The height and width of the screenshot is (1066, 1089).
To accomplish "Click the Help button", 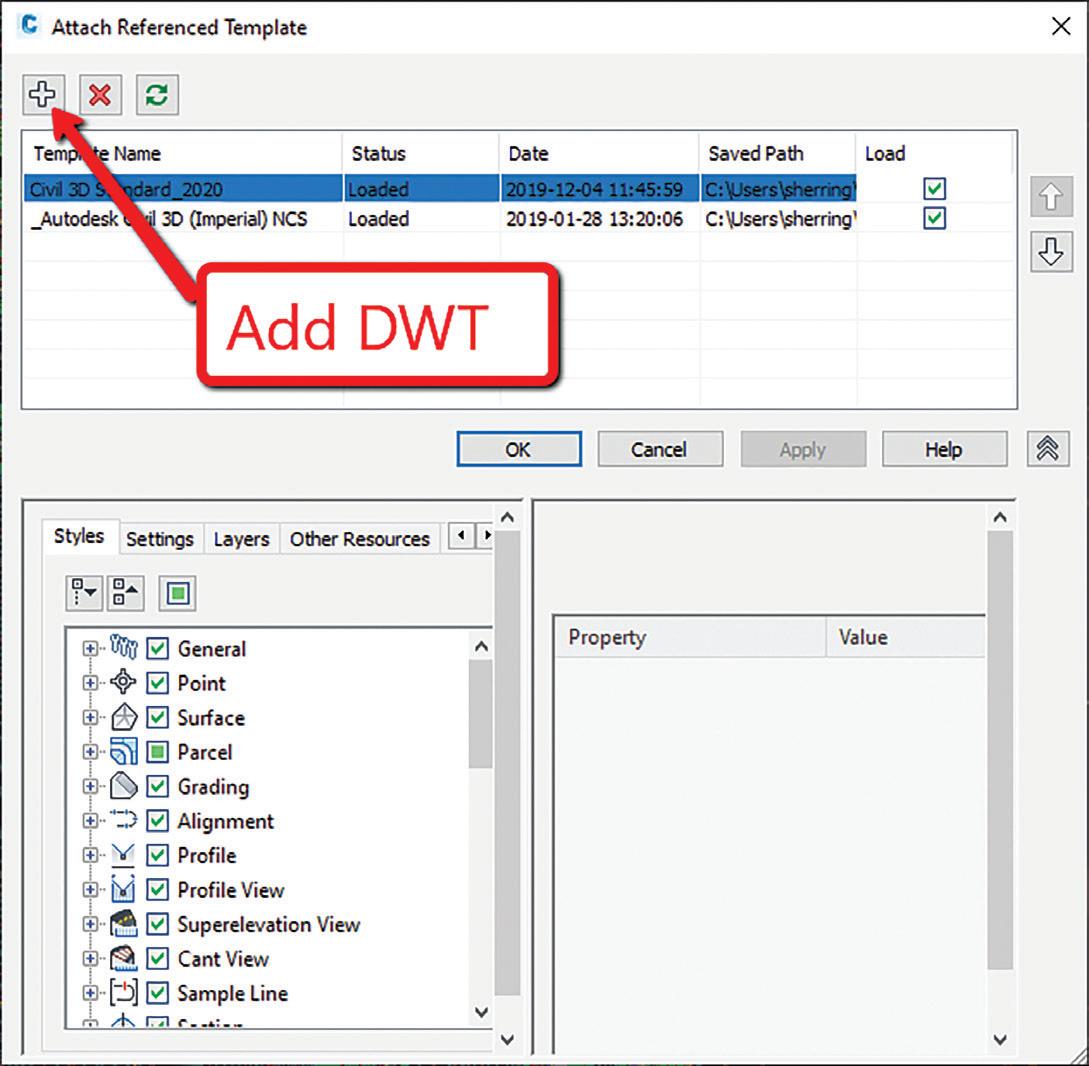I will (944, 449).
